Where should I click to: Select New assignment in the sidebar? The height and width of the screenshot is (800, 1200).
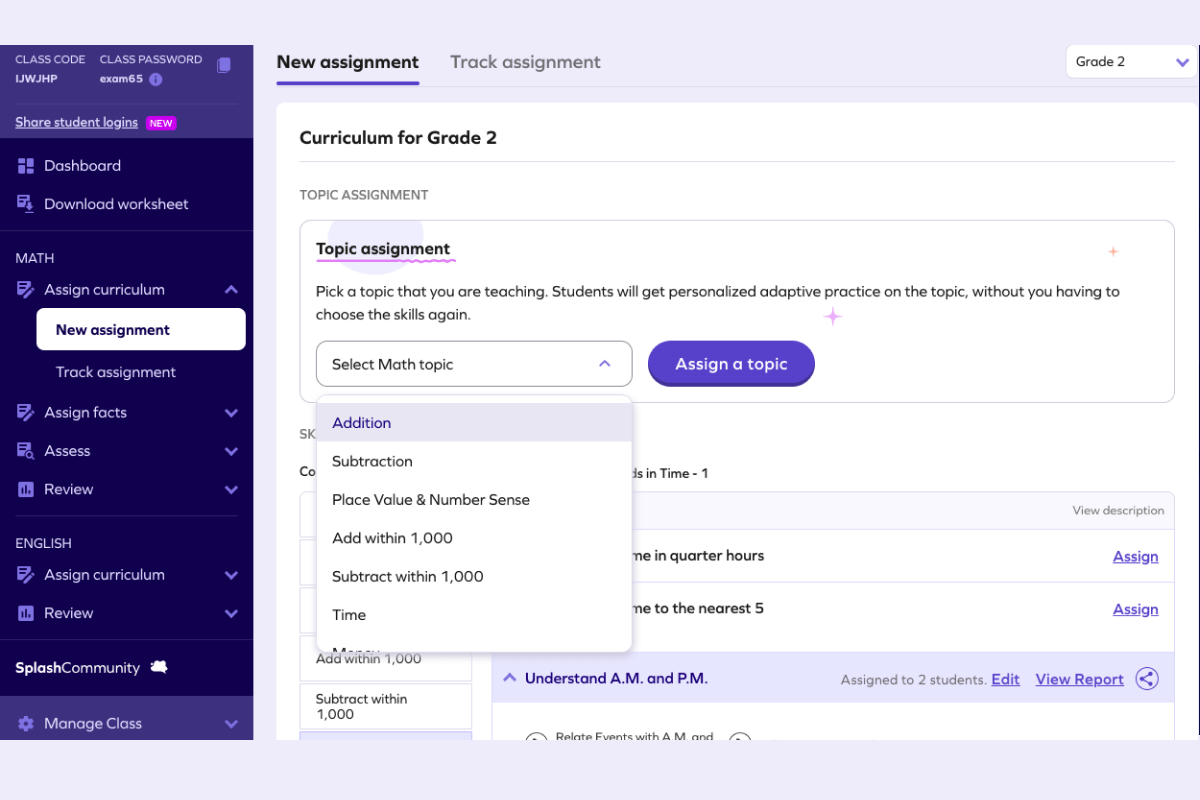(141, 329)
